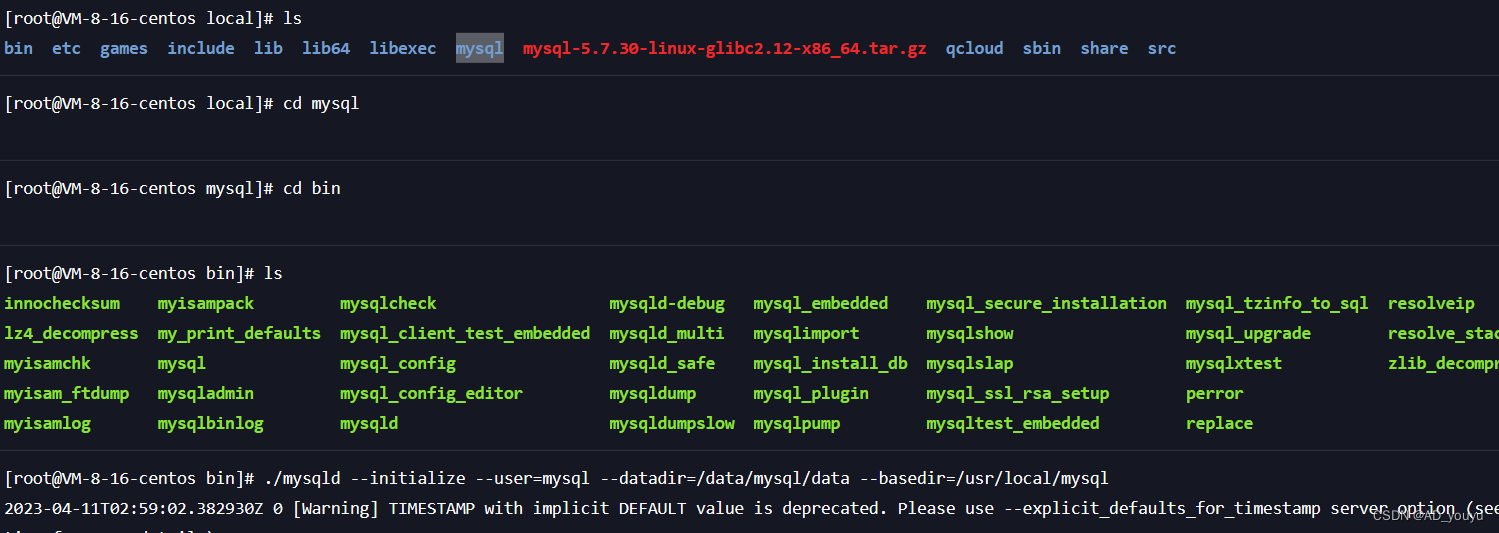Click the mysqlcheck file name
Image resolution: width=1499 pixels, height=533 pixels.
click(388, 303)
